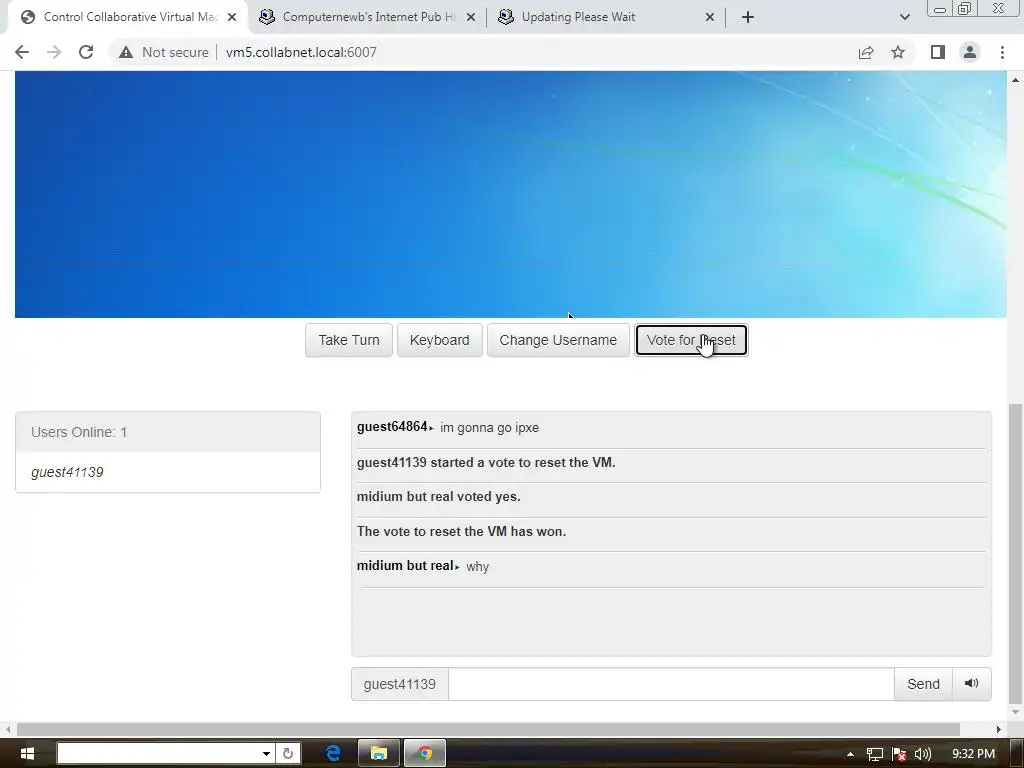Click 'guest41139 started a vote' message
Screen dimensions: 1024x768
click(x=486, y=462)
